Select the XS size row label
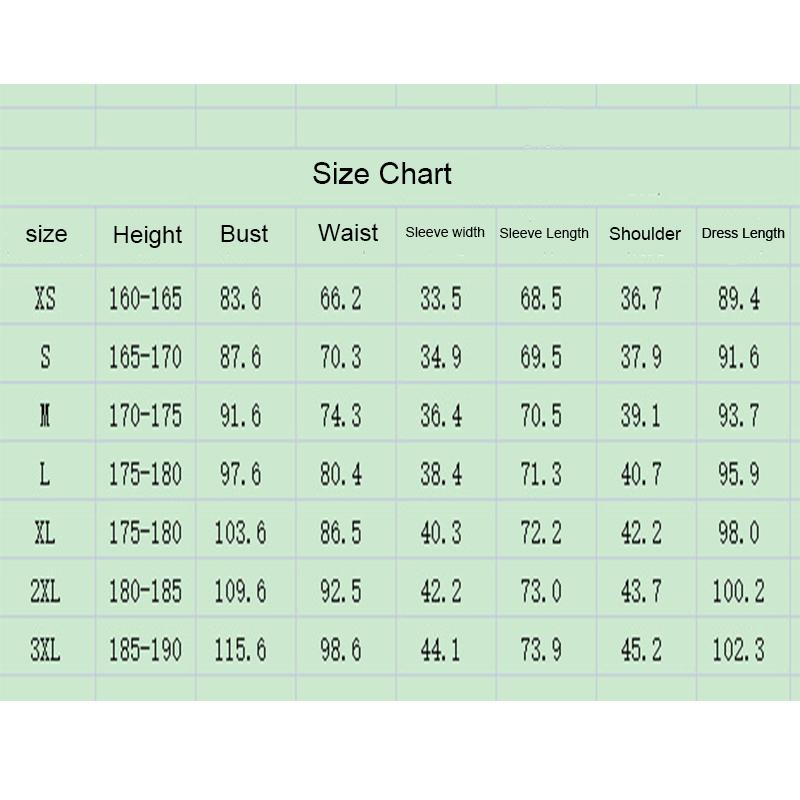This screenshot has width=800, height=800. click(x=45, y=298)
